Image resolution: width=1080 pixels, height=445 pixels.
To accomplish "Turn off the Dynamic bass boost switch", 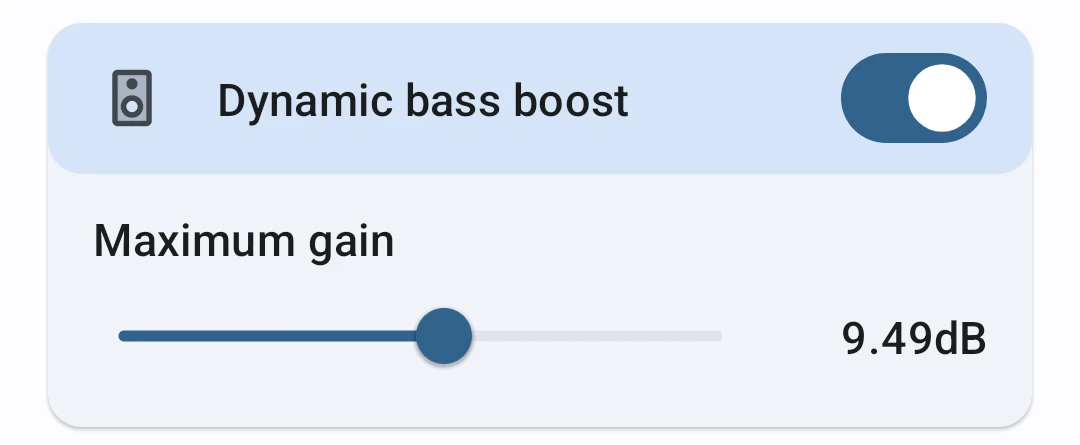I will coord(913,98).
